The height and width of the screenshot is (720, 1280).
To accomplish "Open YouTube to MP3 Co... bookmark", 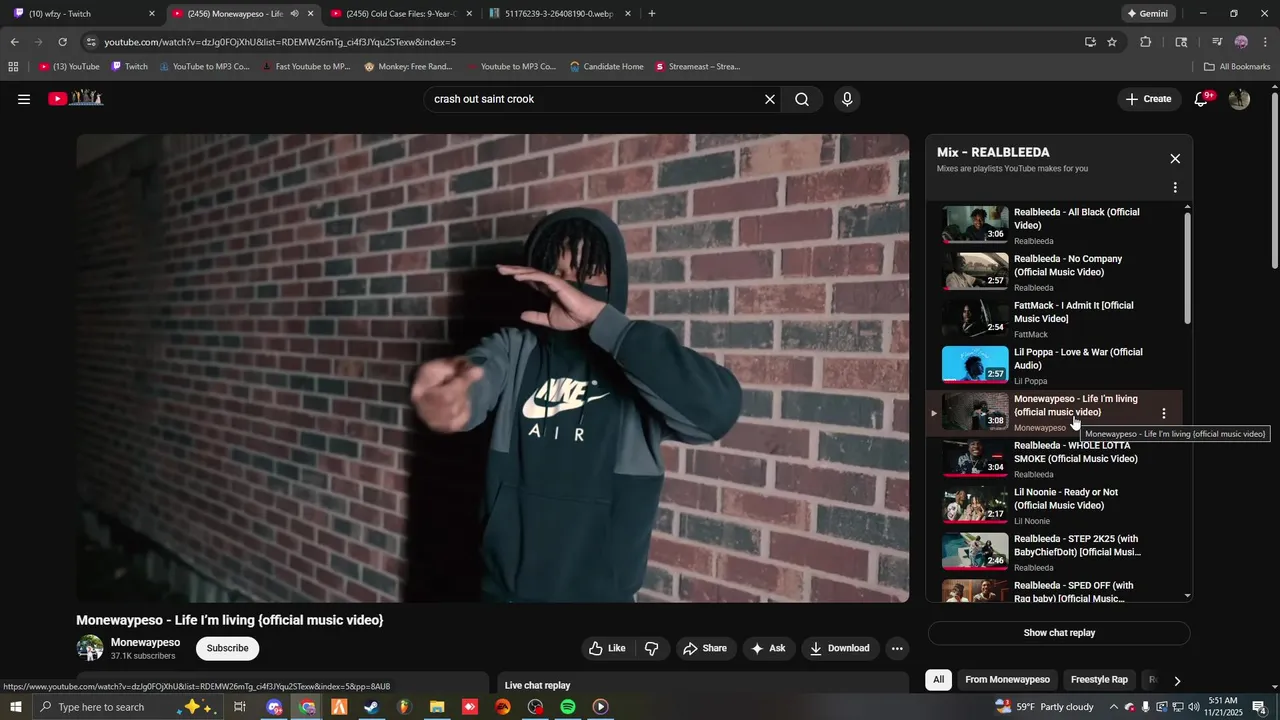I will point(204,66).
